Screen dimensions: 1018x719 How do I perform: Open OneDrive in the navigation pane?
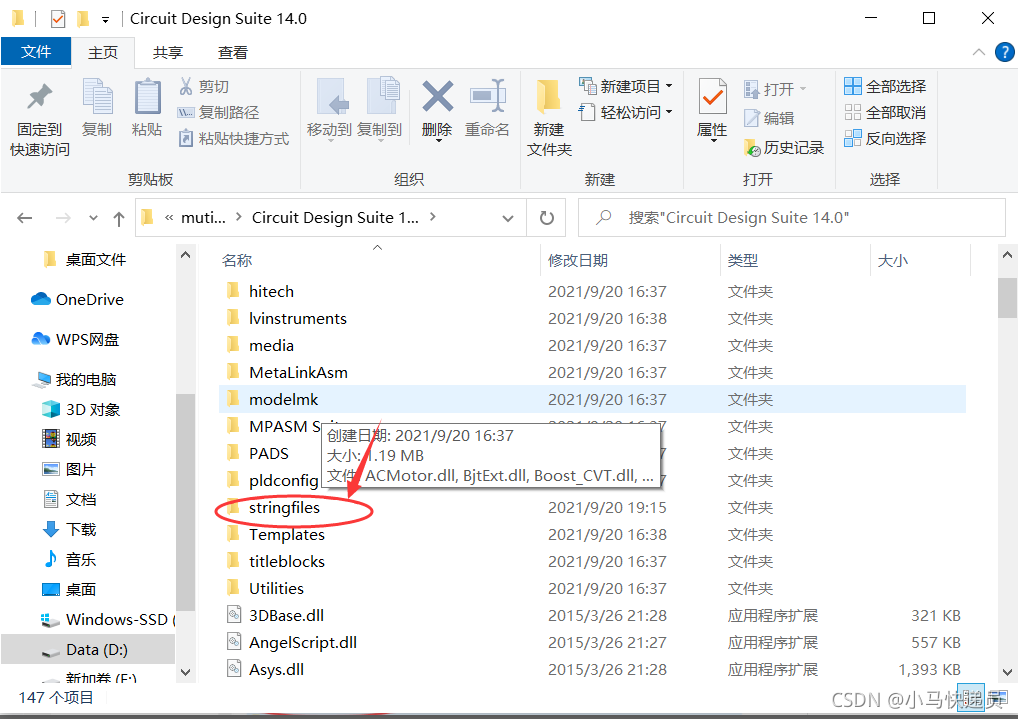tap(77, 299)
